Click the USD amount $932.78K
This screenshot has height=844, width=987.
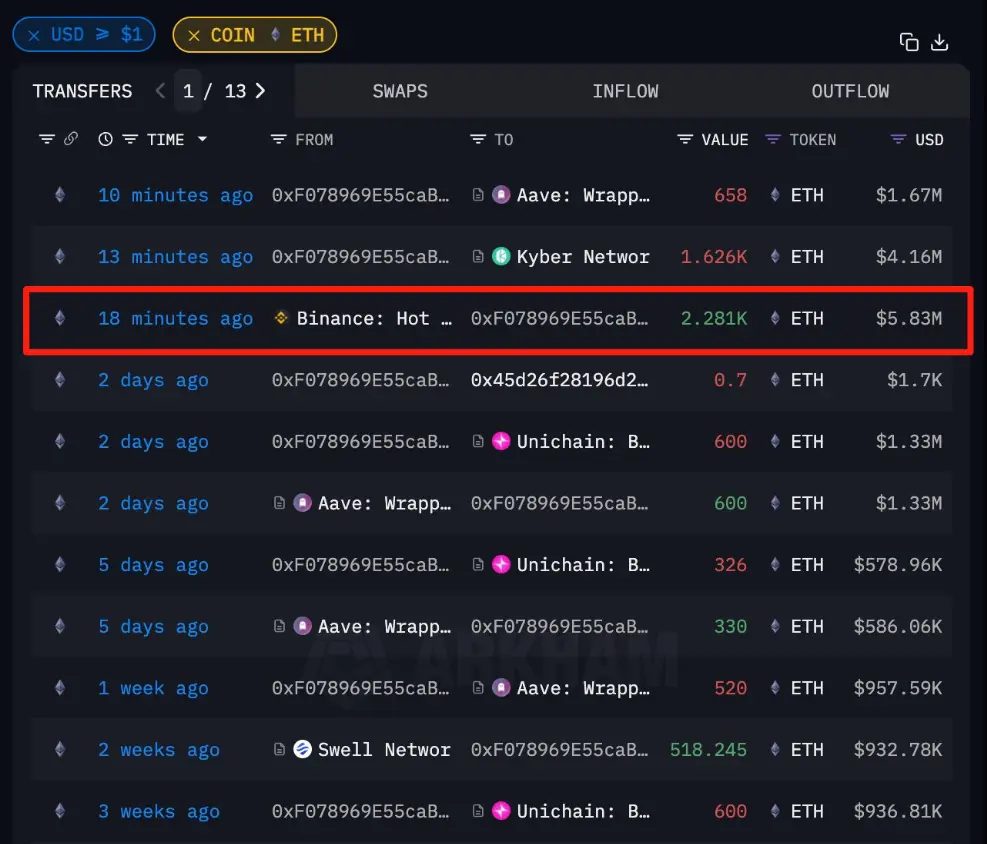898,750
